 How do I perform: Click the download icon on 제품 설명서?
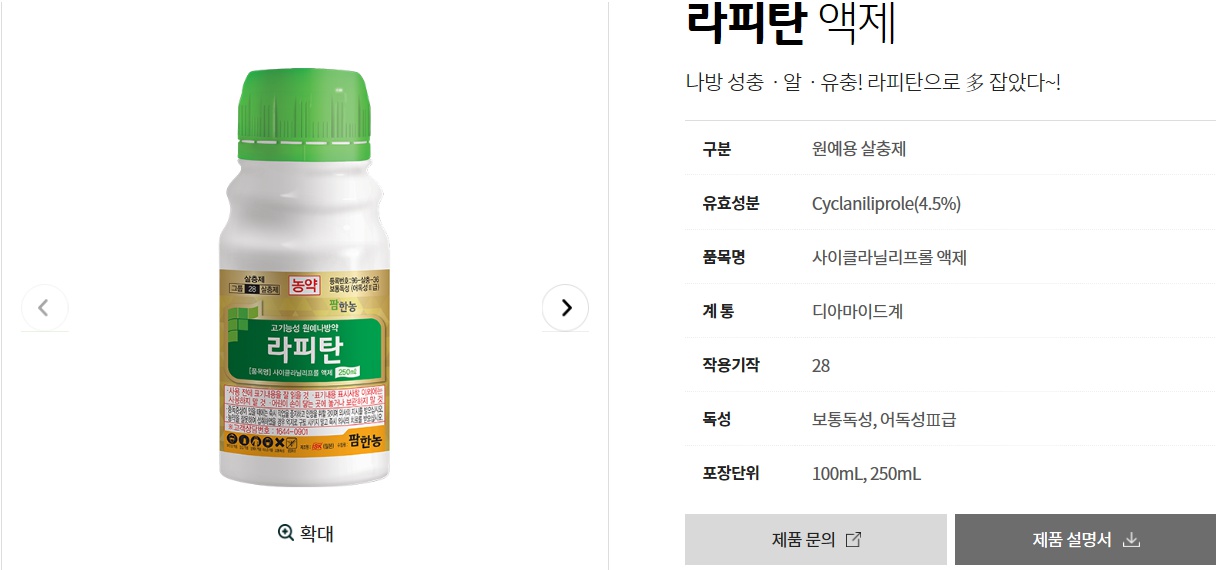[x=1131, y=540]
